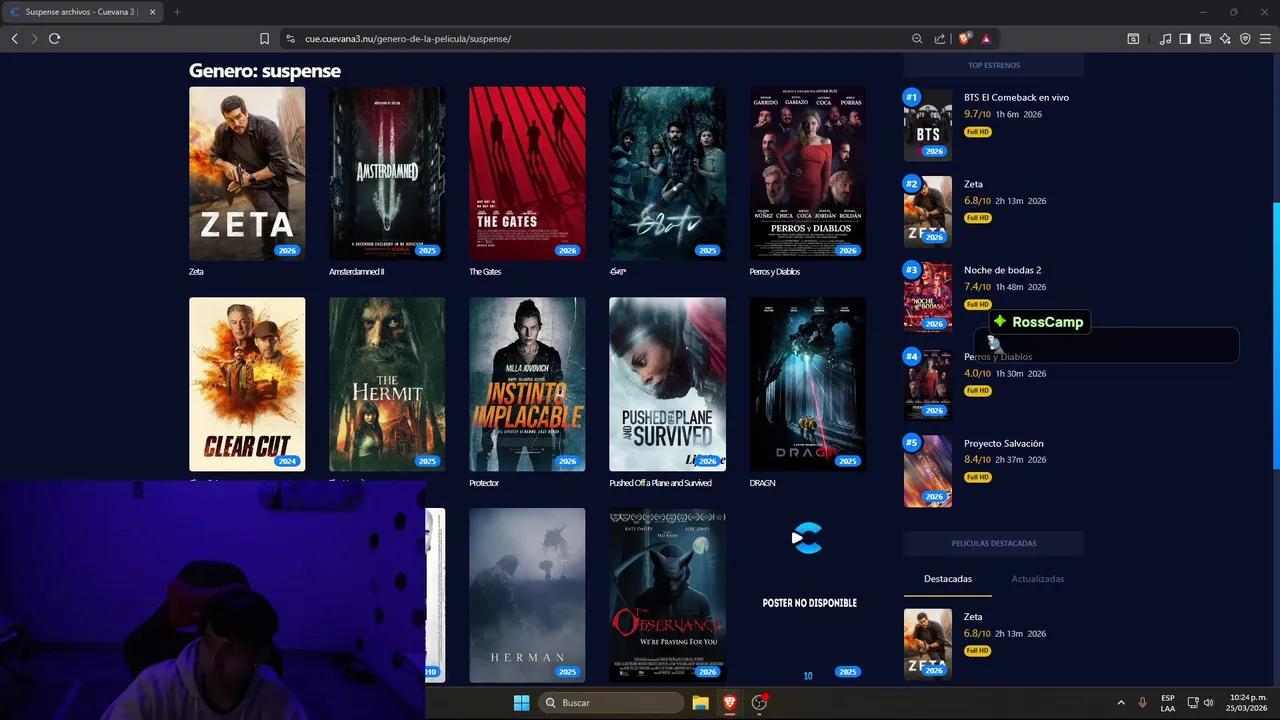Open site settings icon in address bar
The width and height of the screenshot is (1280, 720).
(x=290, y=39)
